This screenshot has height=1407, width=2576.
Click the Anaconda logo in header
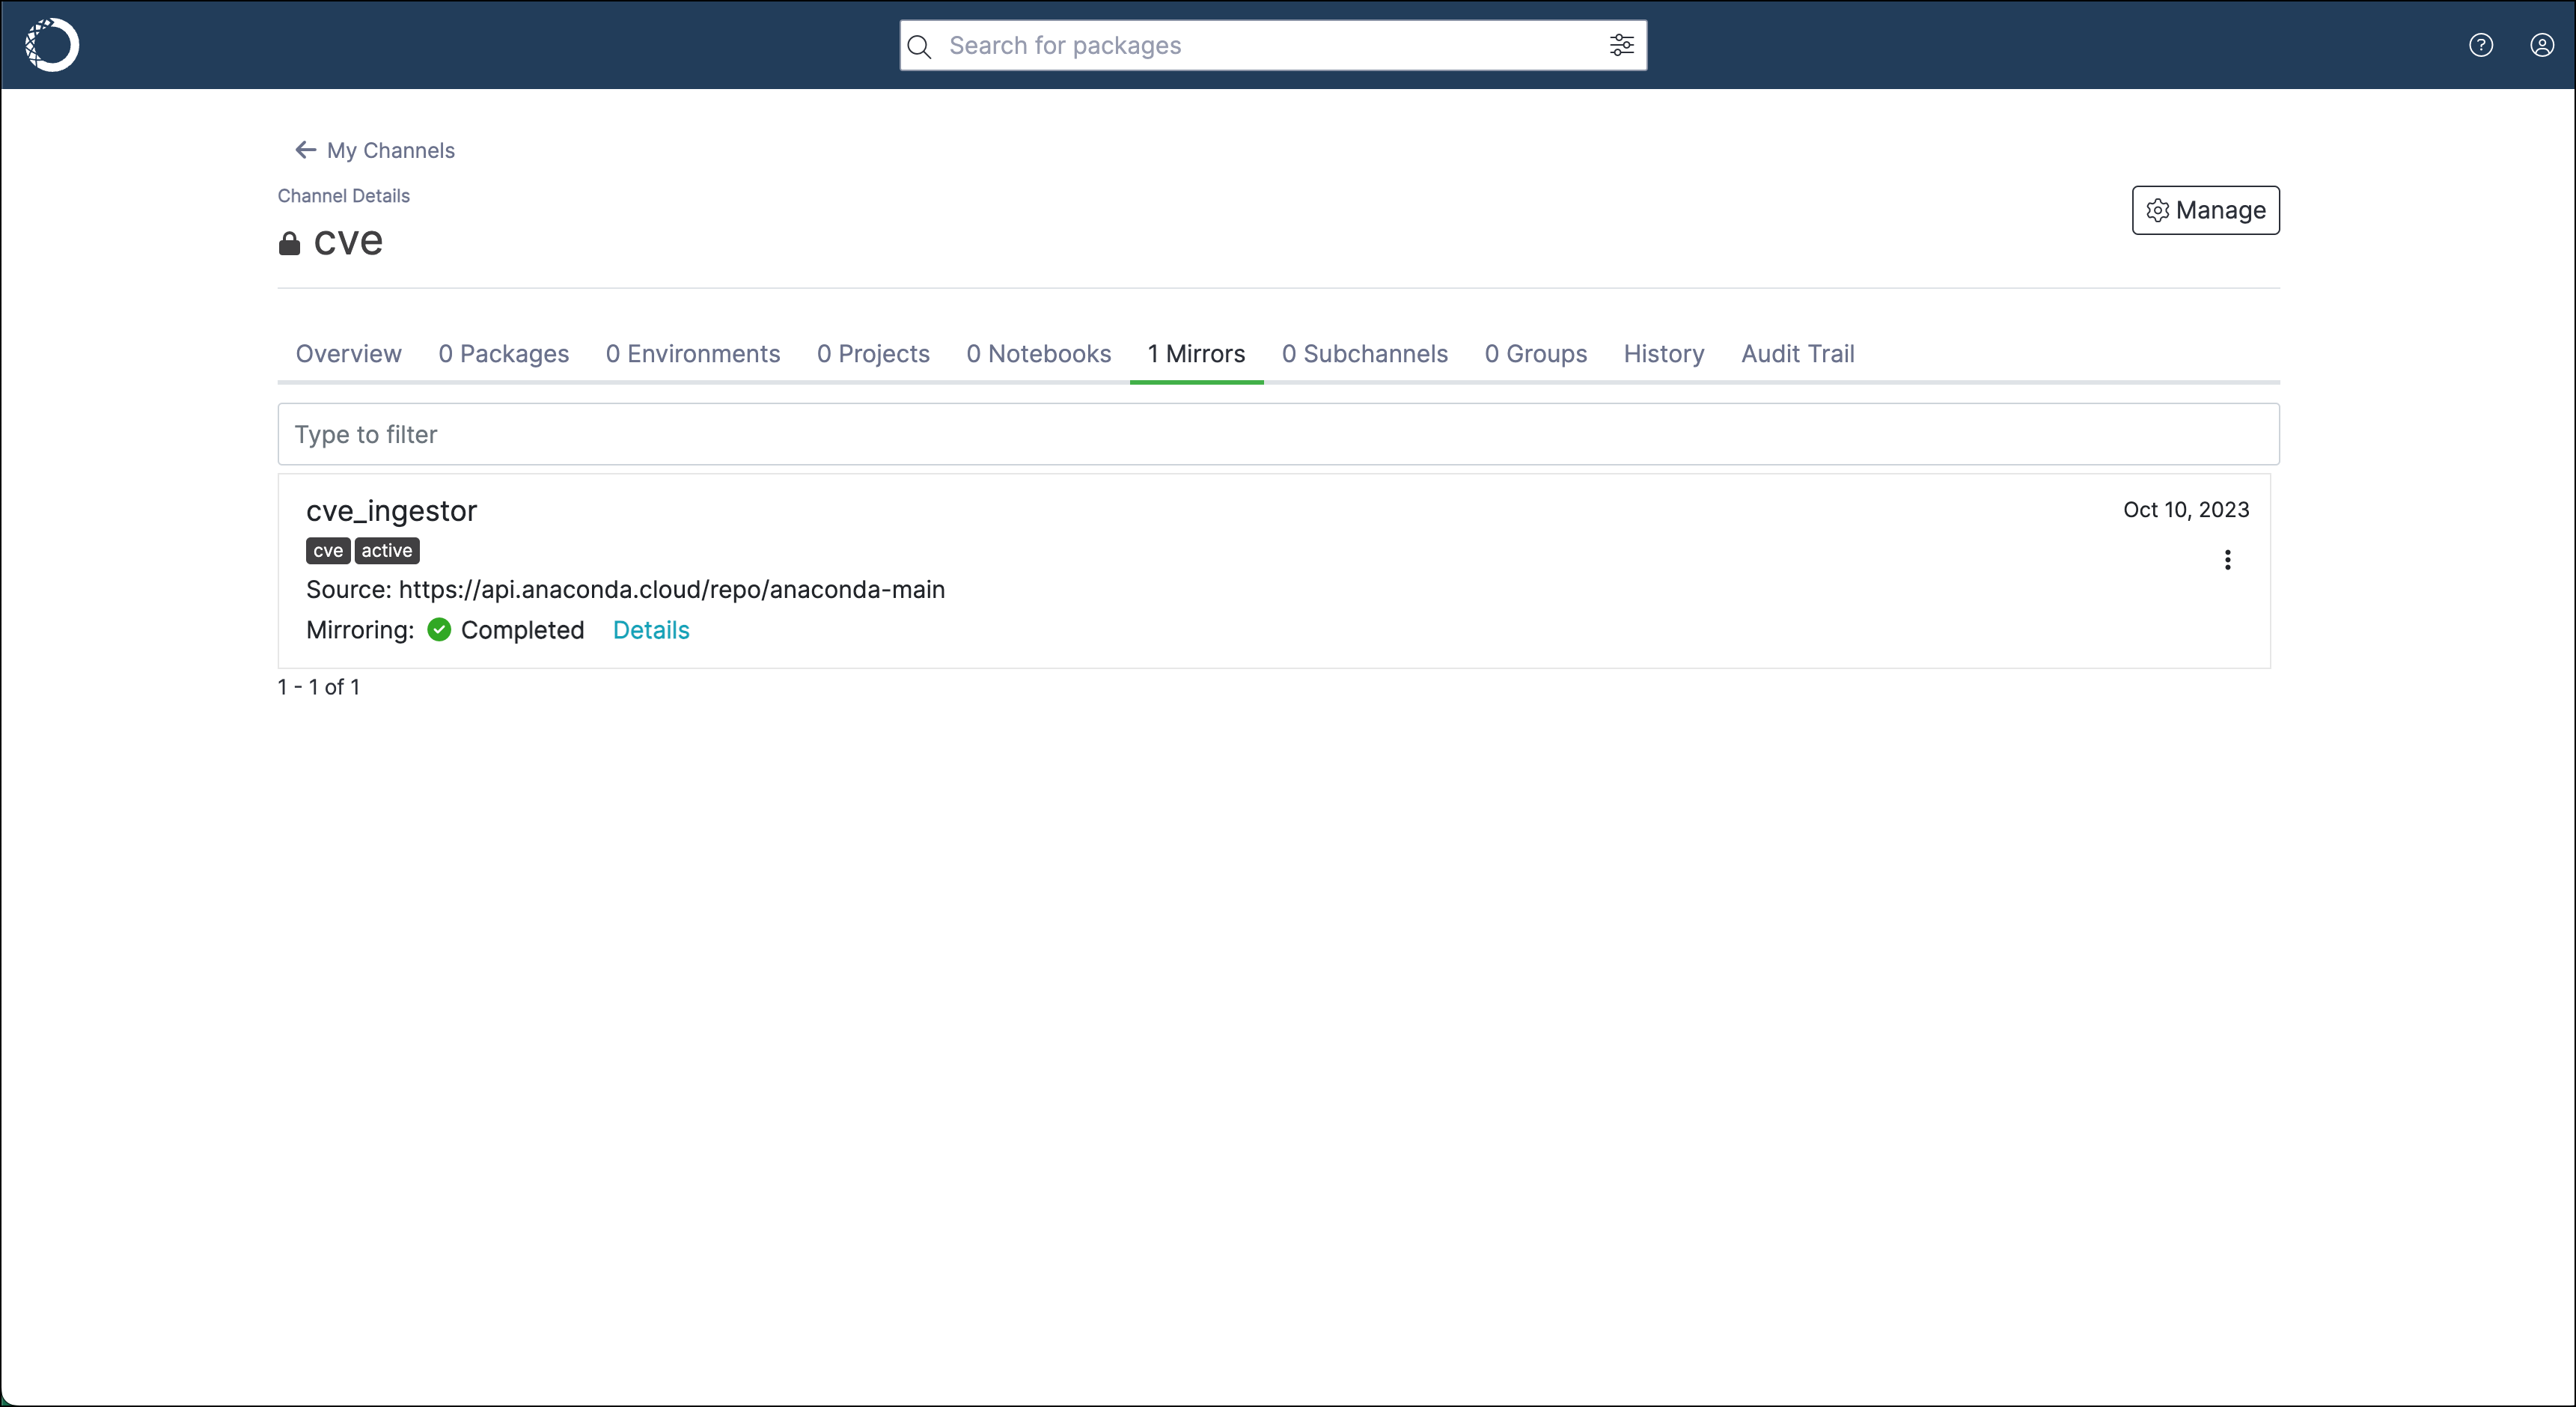(x=51, y=45)
